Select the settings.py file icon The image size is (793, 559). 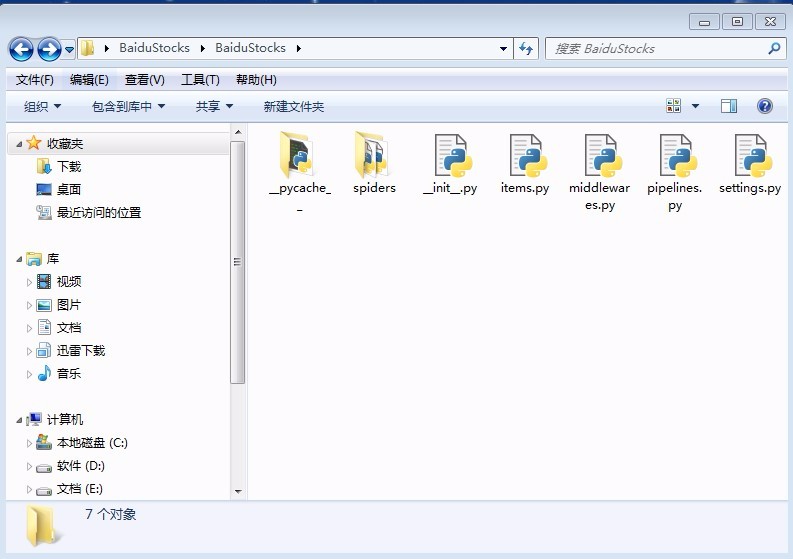(753, 156)
